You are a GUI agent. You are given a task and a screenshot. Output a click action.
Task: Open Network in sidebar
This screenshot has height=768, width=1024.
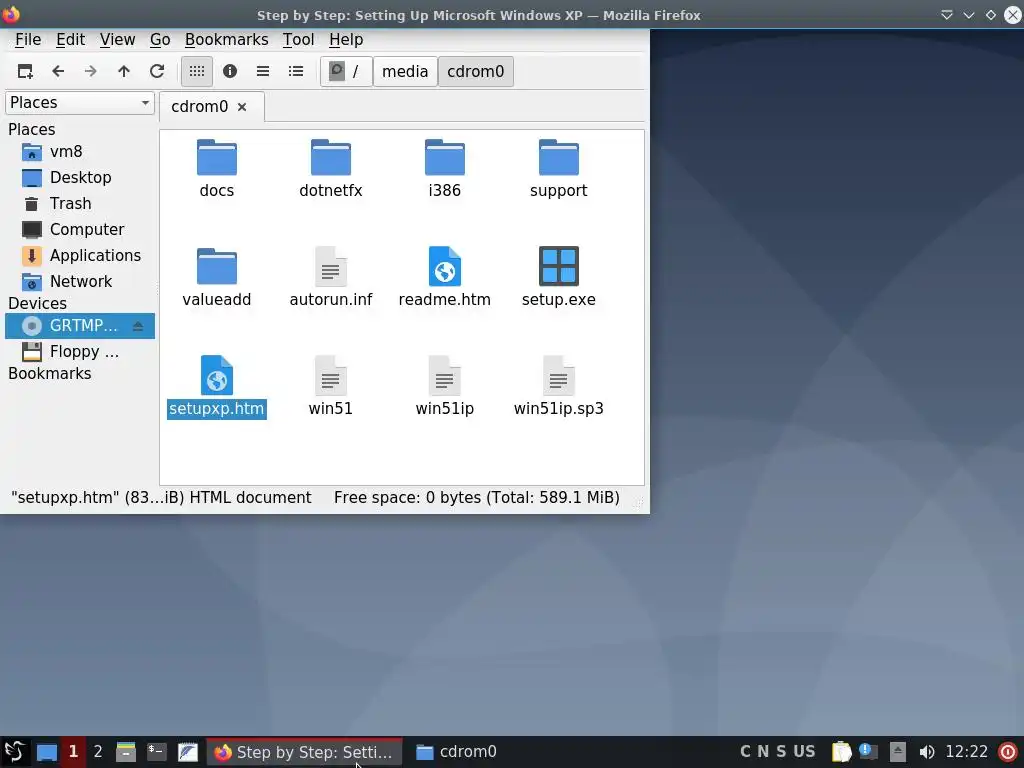80,281
